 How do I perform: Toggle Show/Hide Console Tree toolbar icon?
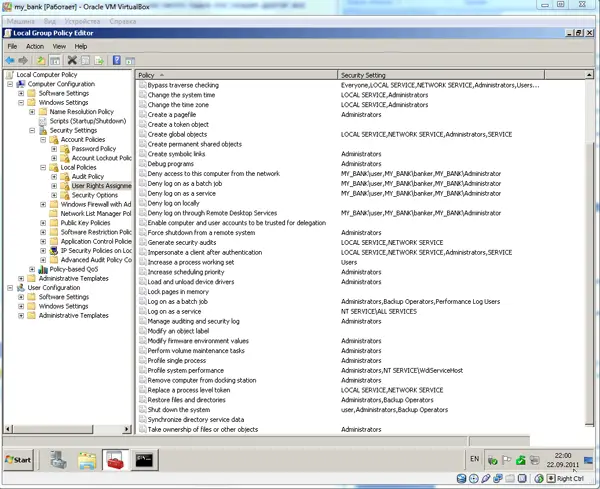[55, 60]
